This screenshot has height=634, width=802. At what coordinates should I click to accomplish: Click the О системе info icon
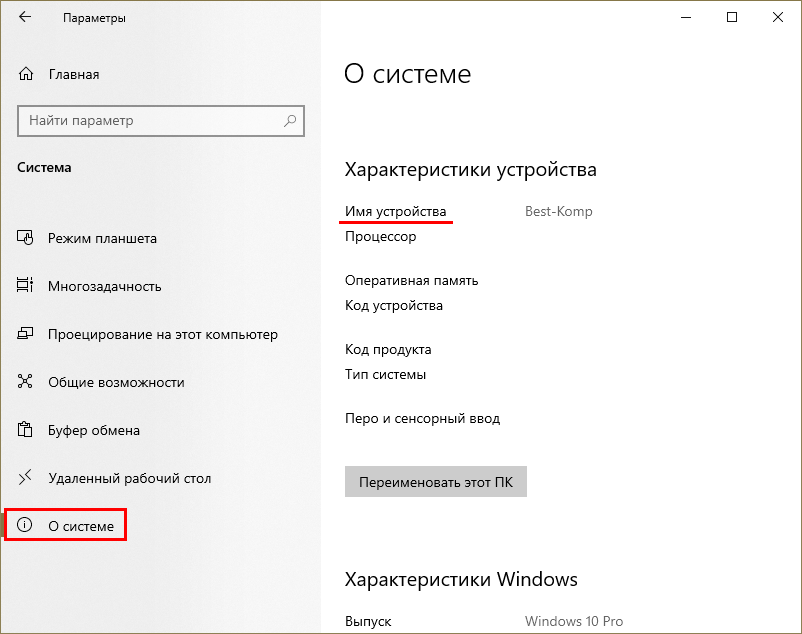pos(27,526)
